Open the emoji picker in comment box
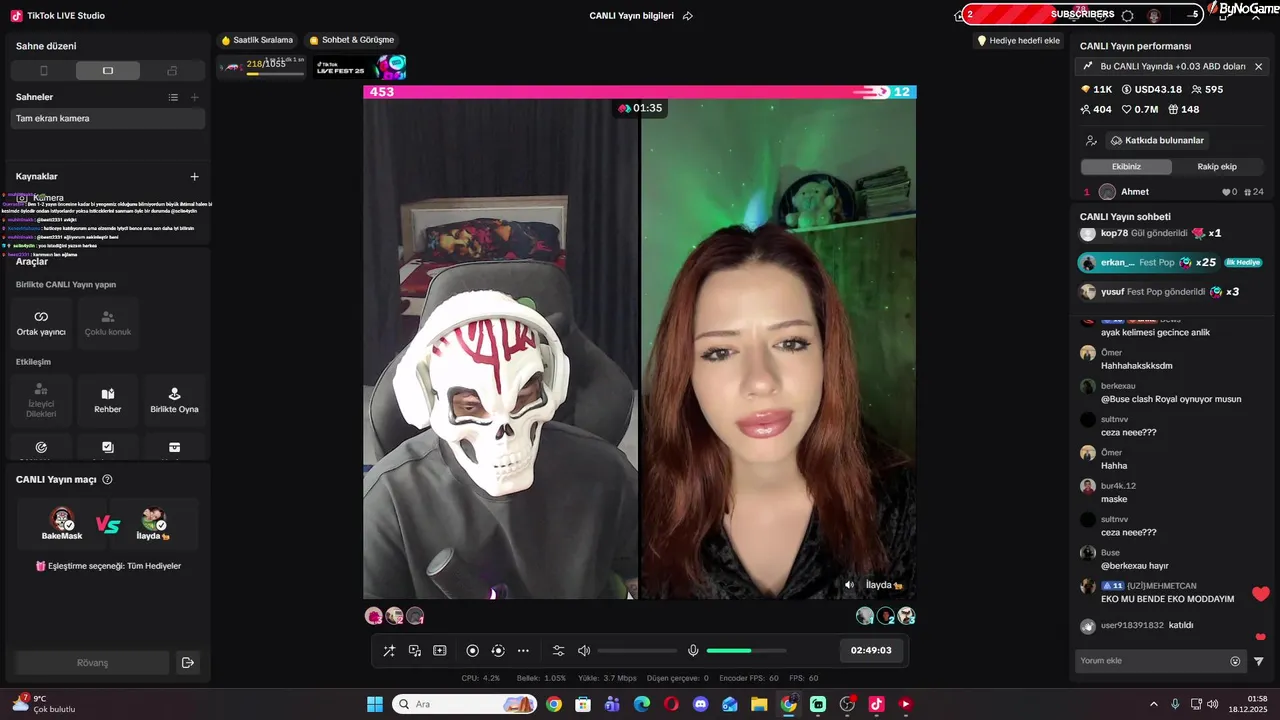The image size is (1280, 720). (1235, 661)
